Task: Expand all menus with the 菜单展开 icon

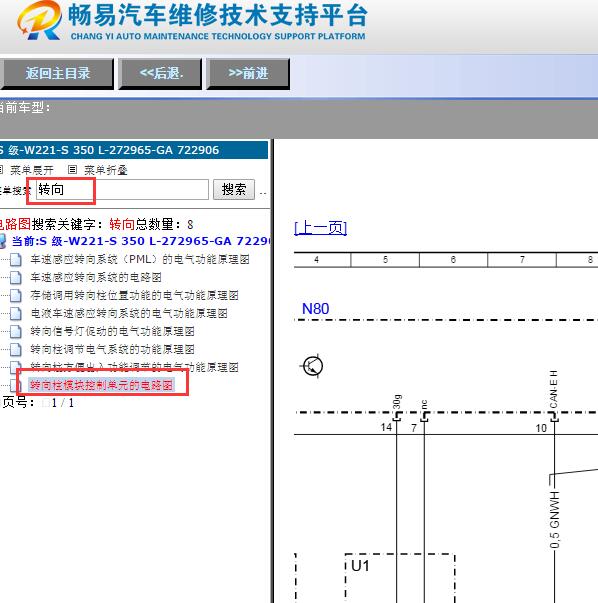Action: click(2, 170)
